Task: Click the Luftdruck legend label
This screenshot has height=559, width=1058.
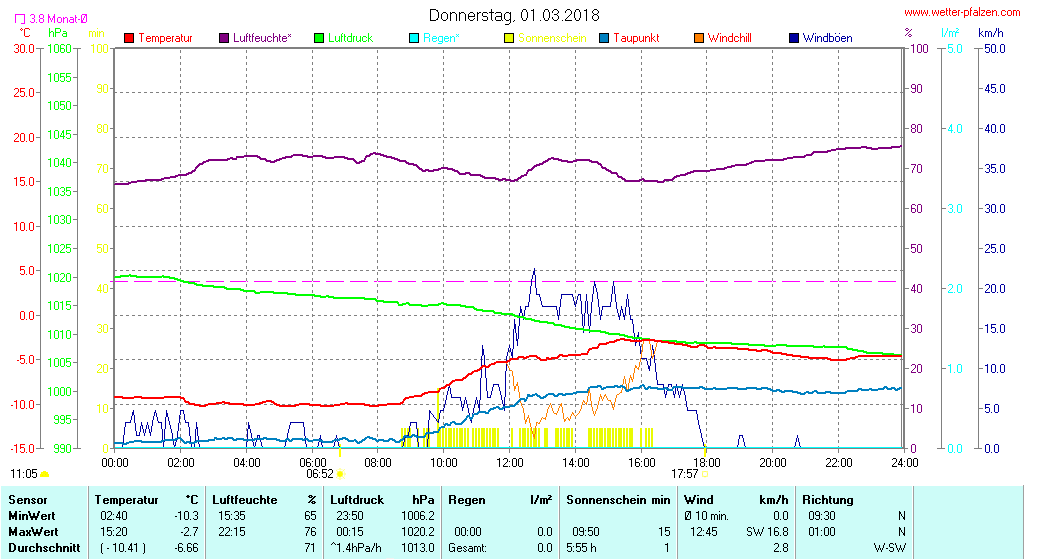Action: tap(350, 38)
